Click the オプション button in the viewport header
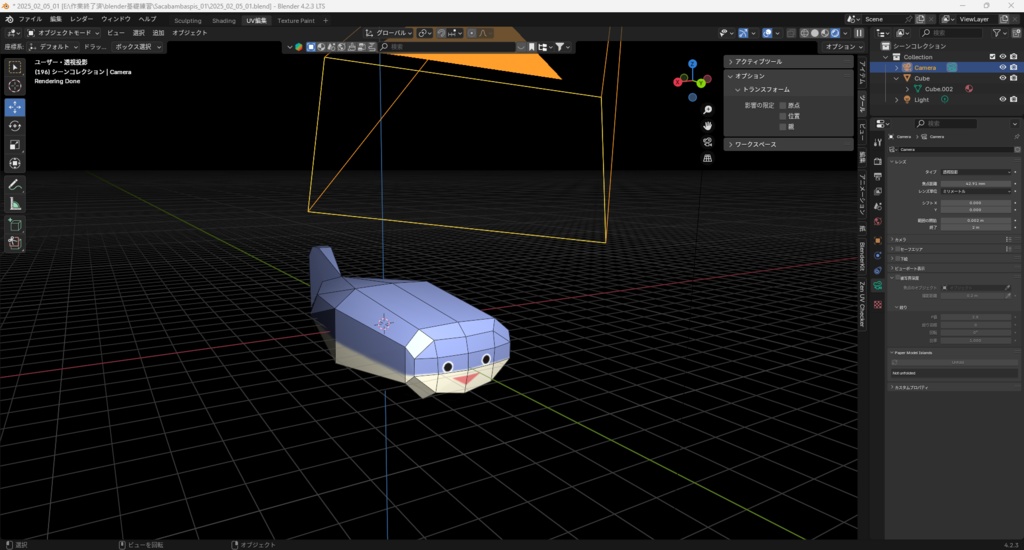 840,47
